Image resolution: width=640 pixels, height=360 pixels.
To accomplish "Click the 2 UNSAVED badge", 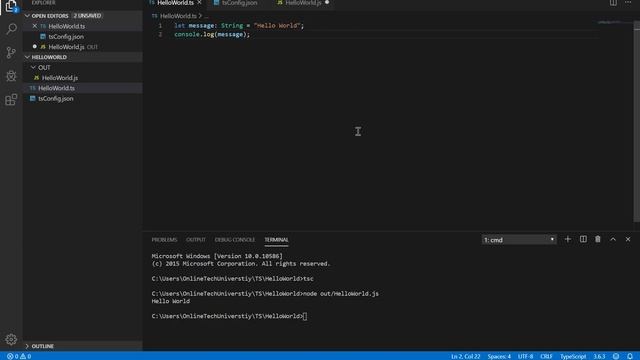I will (87, 16).
